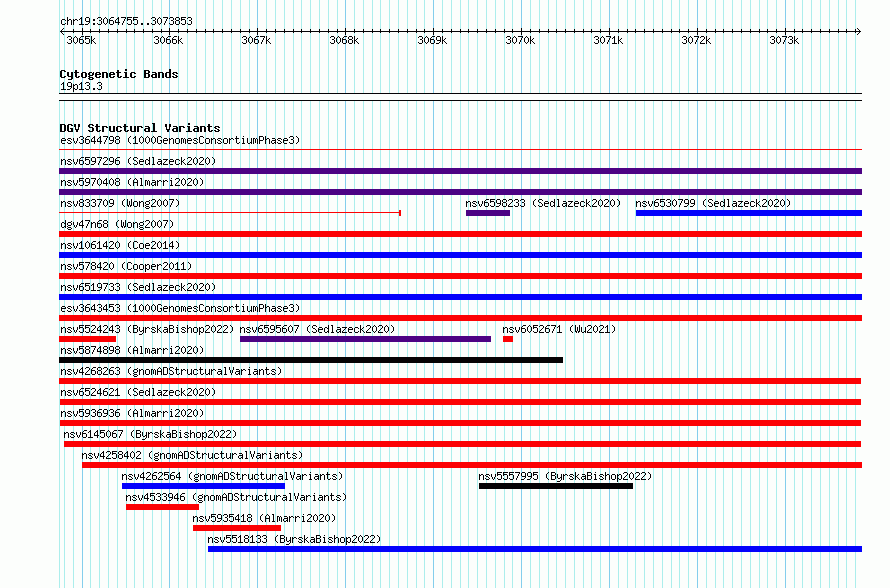Click the short nsv6598233 purple bar
This screenshot has height=588, width=890.
(x=488, y=213)
